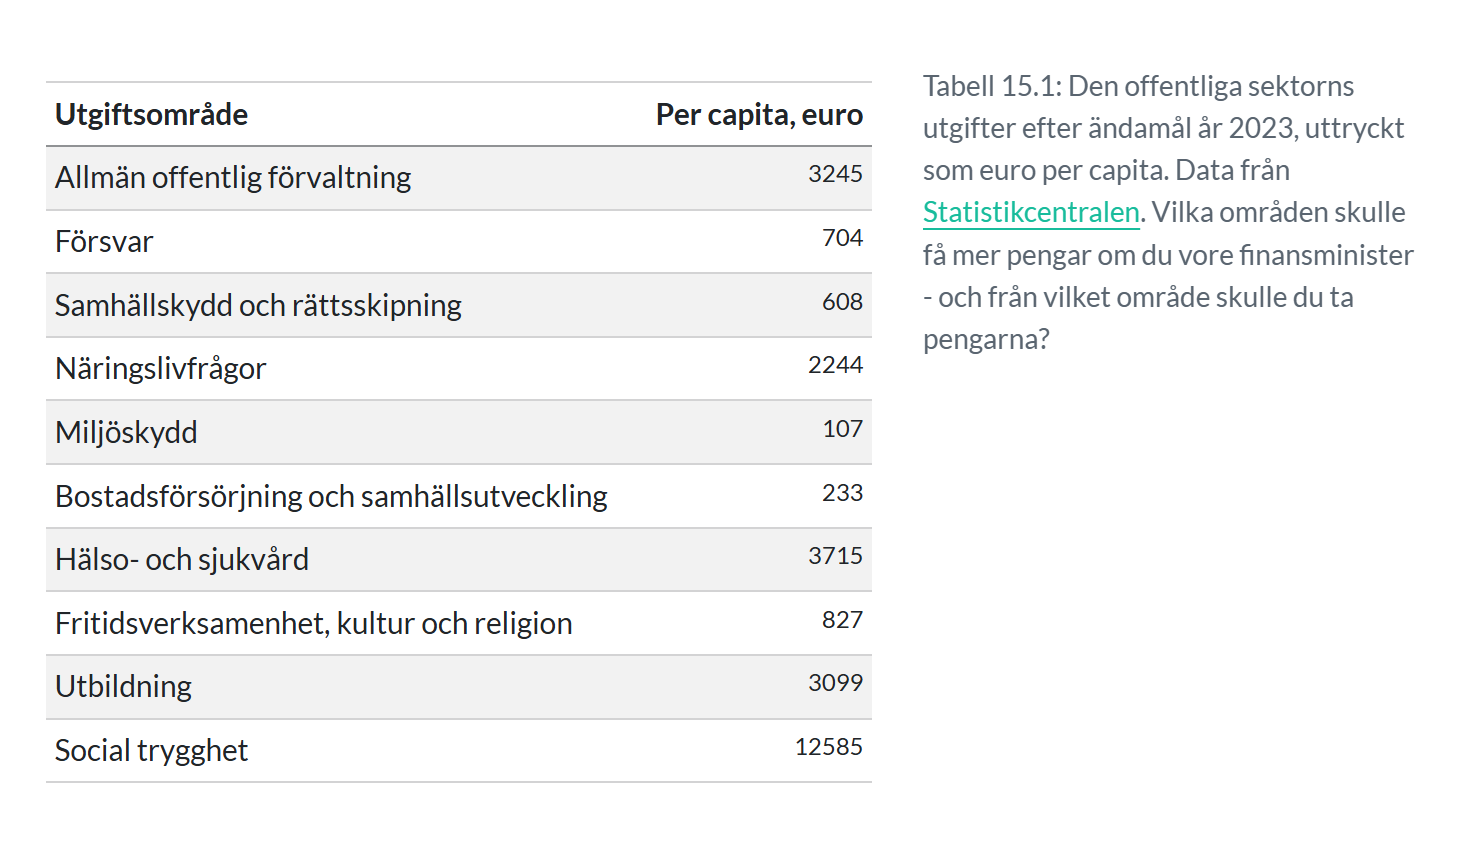Select the Miljöskydd row label

(x=126, y=432)
